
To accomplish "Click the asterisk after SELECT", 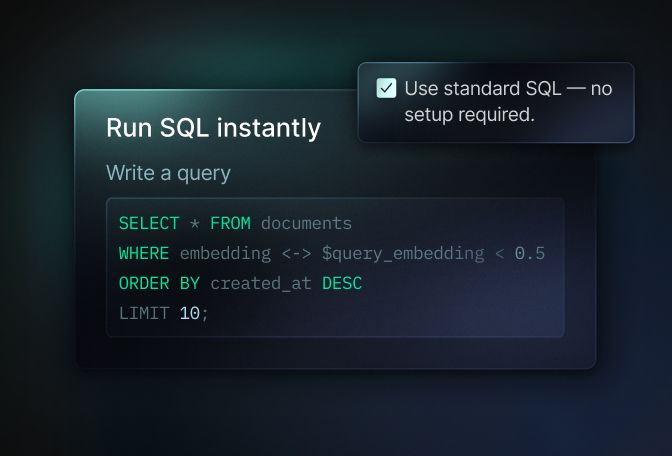I will tap(195, 223).
